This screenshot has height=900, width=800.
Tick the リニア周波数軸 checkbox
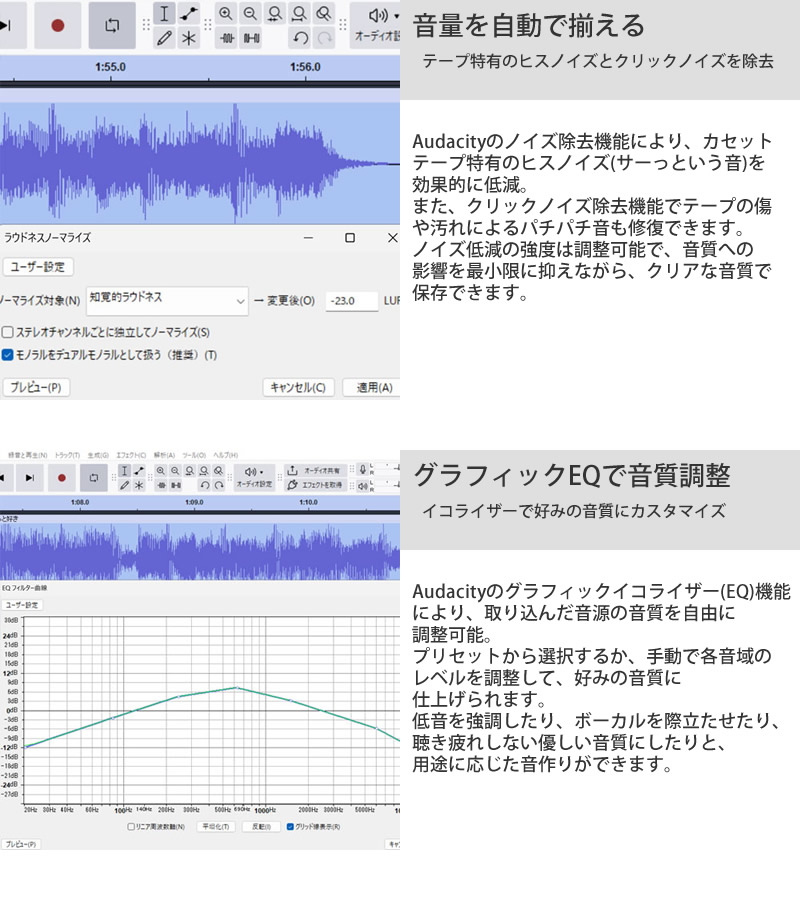(x=131, y=827)
